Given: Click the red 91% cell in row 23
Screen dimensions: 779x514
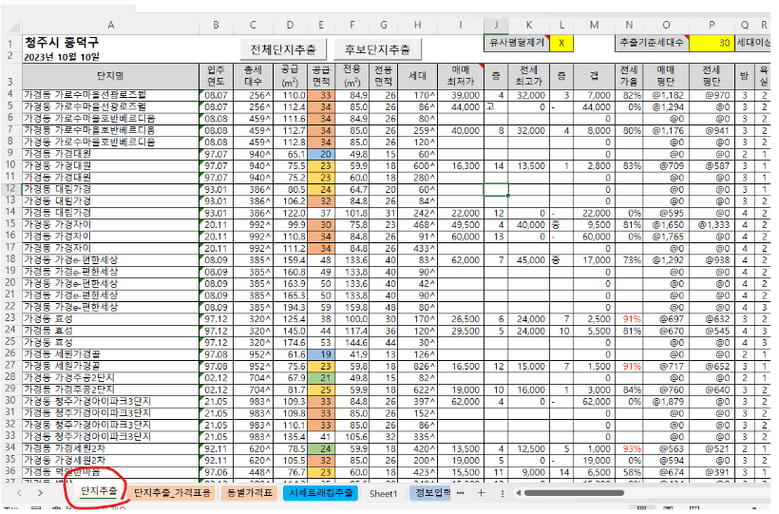Looking at the screenshot, I should (x=629, y=319).
